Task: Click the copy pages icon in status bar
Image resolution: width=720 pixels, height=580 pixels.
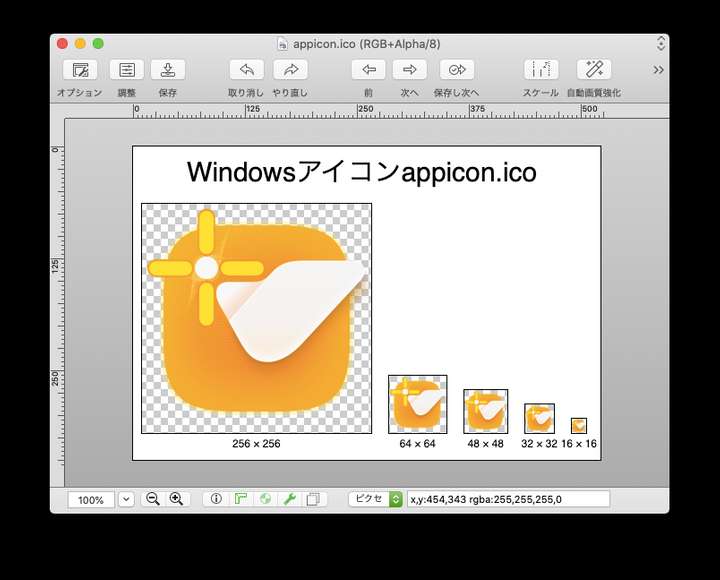Action: click(313, 499)
